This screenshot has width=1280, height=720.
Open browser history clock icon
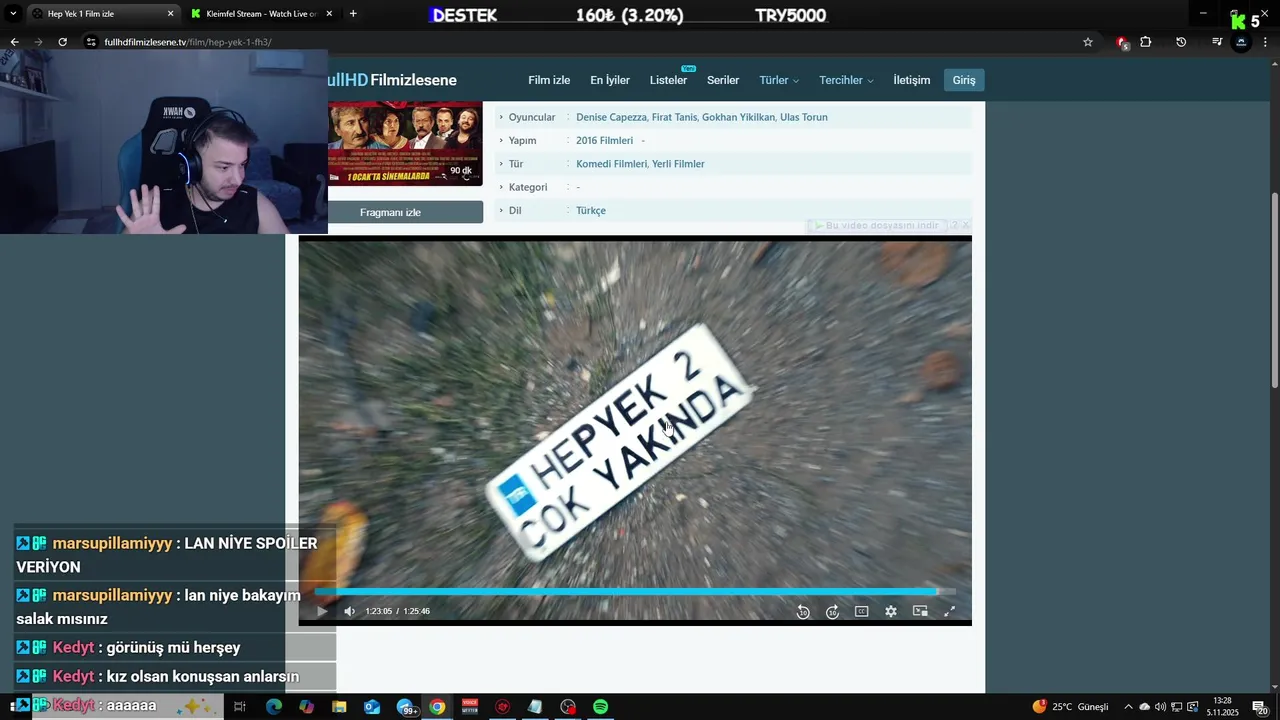(x=1181, y=42)
